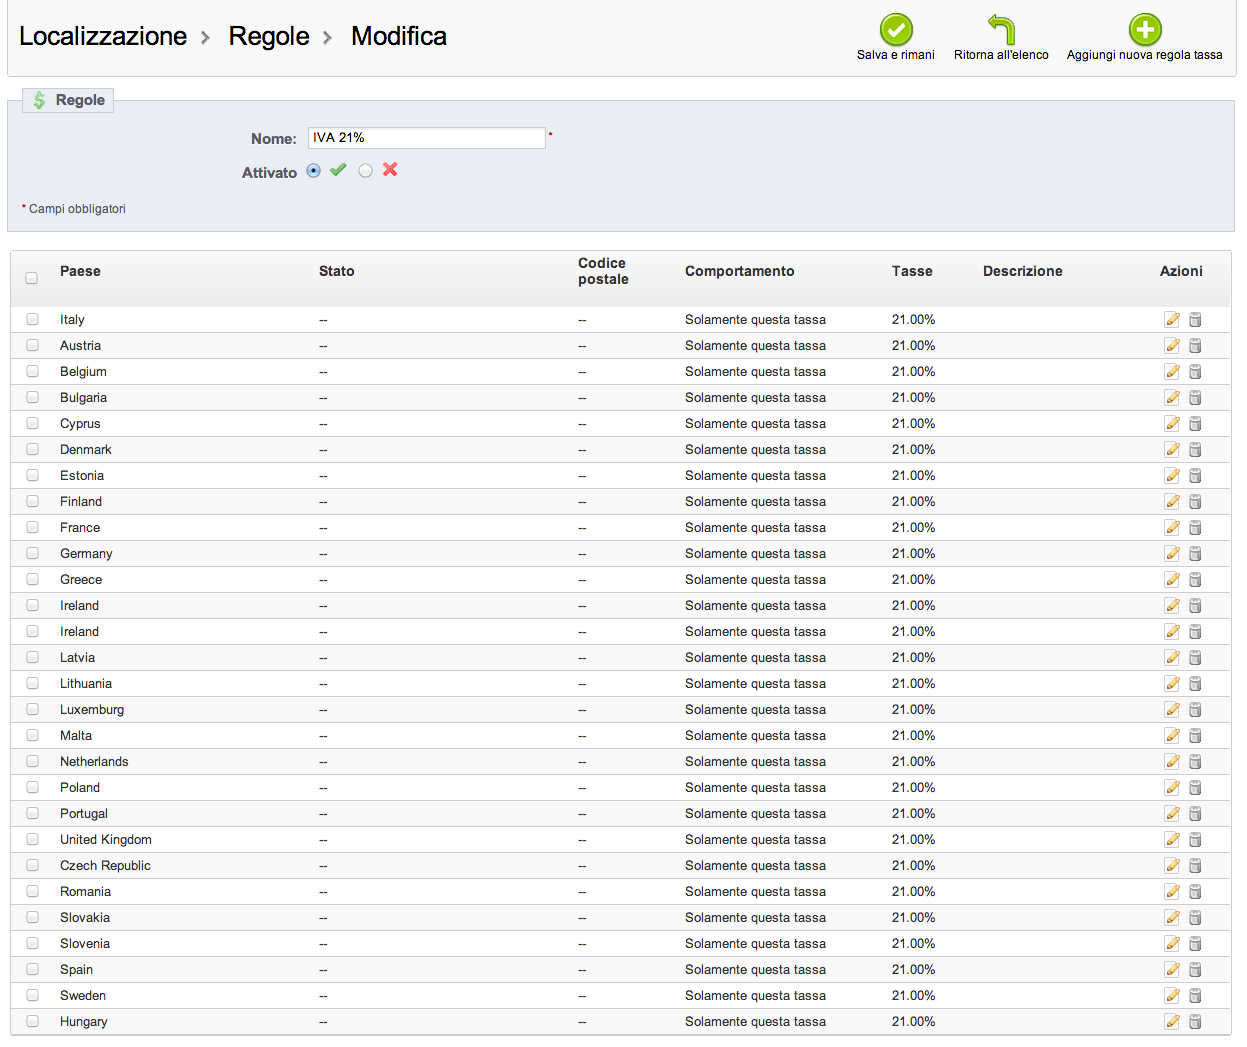The width and height of the screenshot is (1247, 1047).
Task: Check the Belgium row checkbox
Action: point(32,371)
